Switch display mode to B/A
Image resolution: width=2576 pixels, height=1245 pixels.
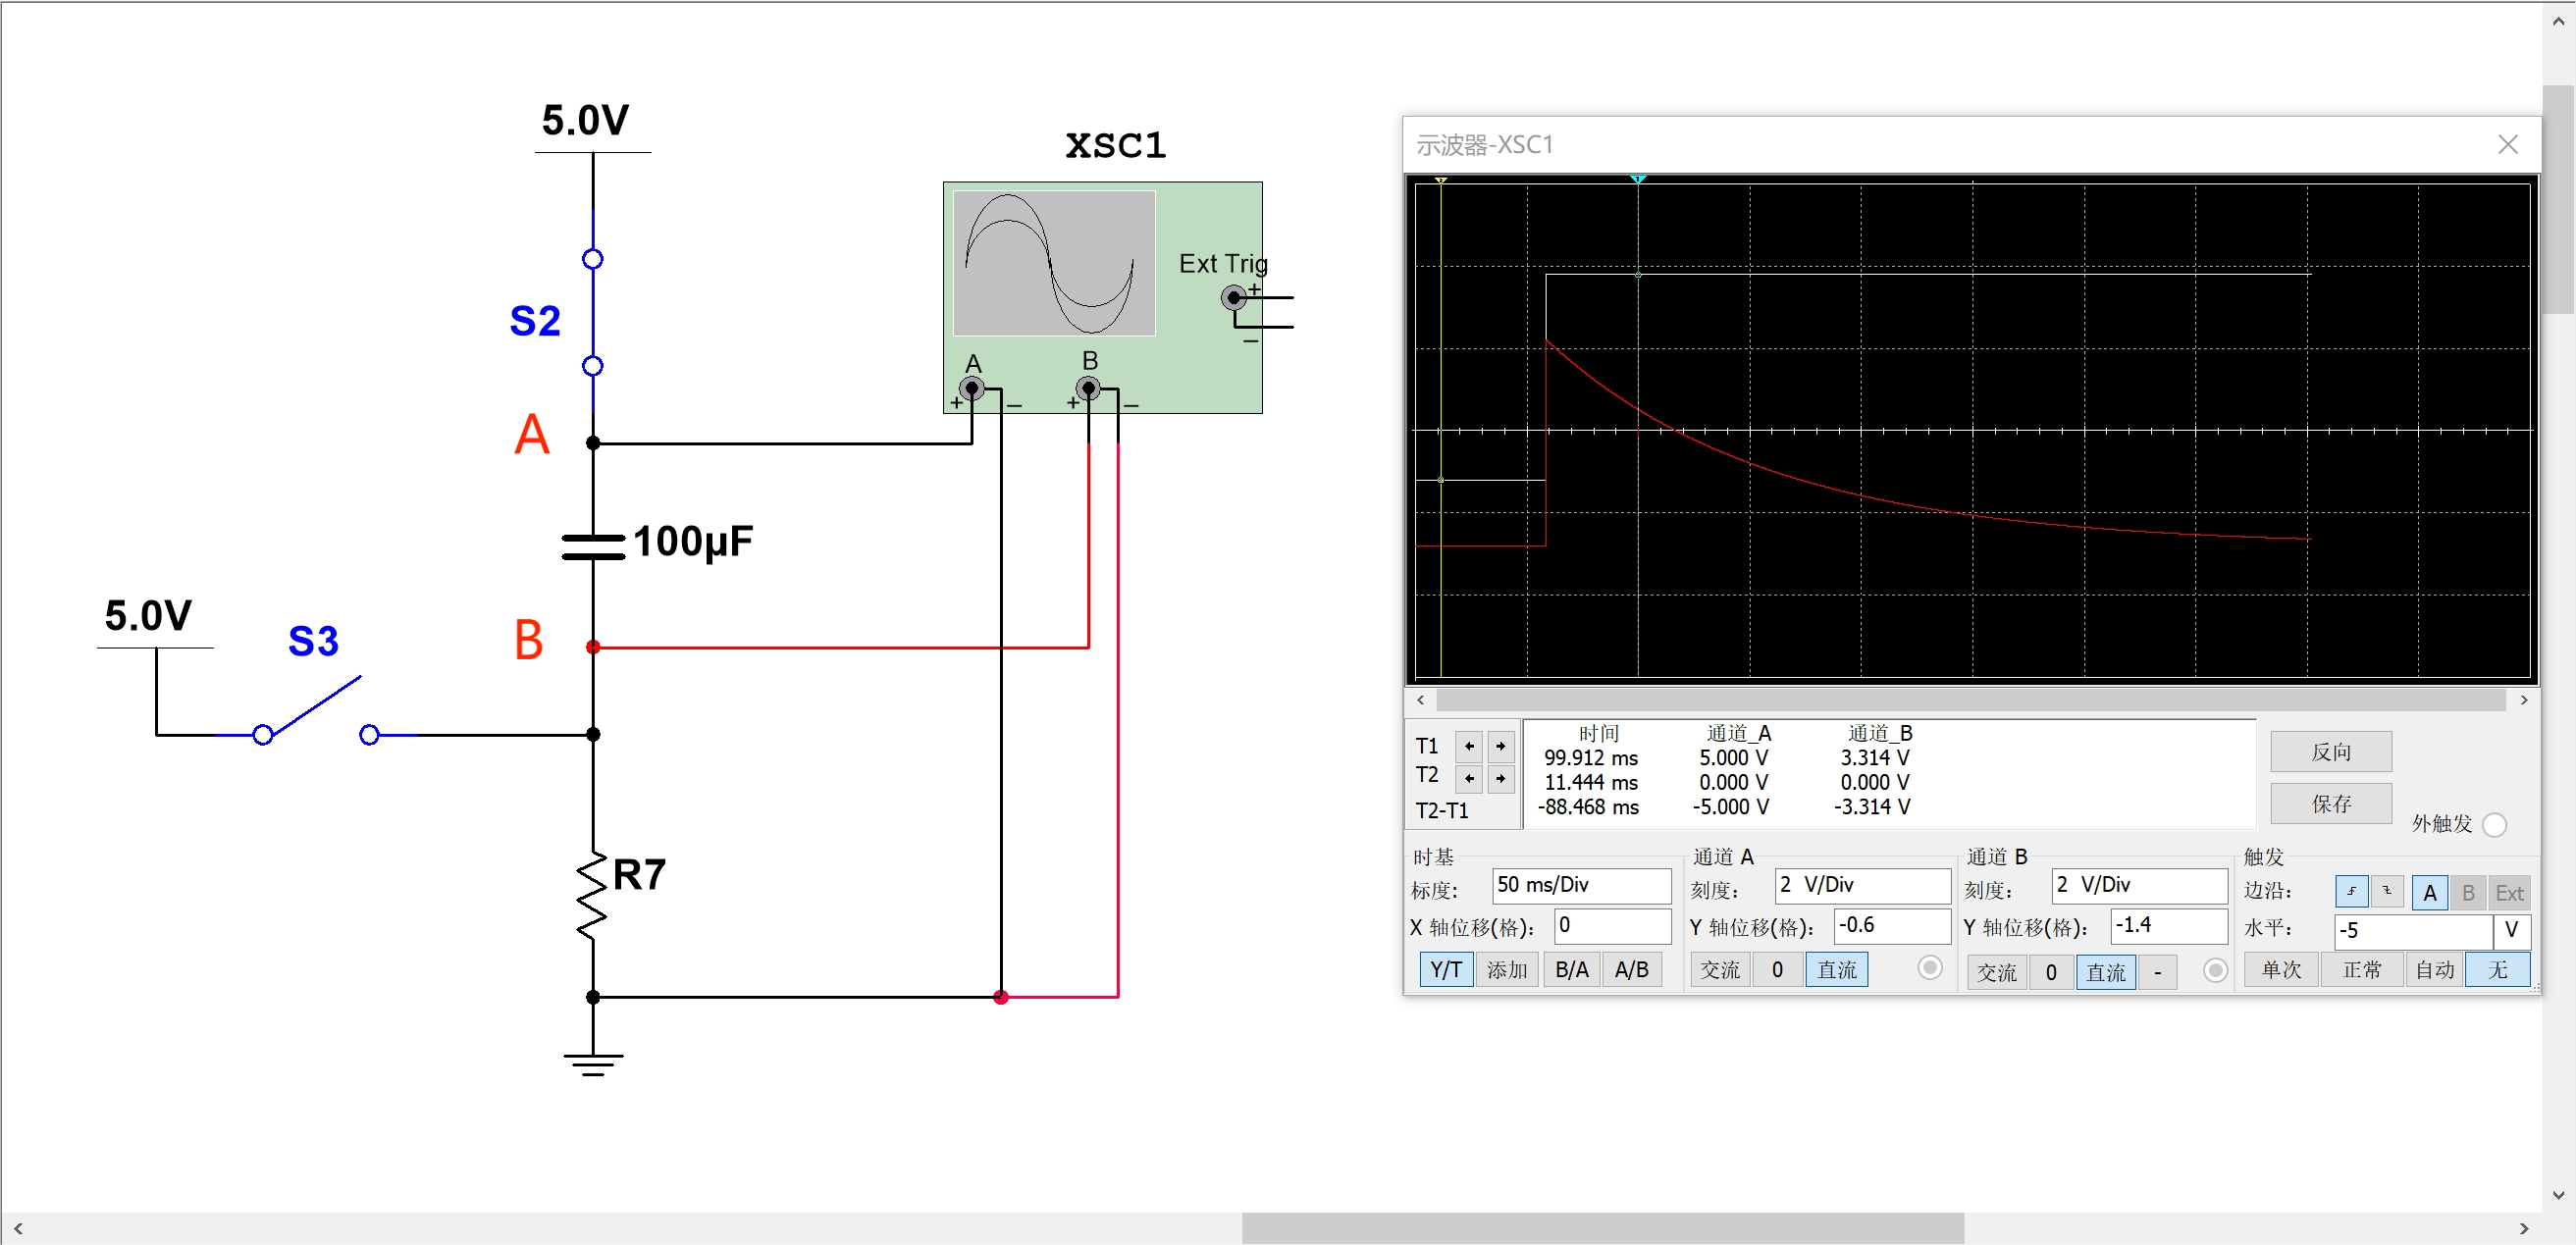click(1571, 970)
